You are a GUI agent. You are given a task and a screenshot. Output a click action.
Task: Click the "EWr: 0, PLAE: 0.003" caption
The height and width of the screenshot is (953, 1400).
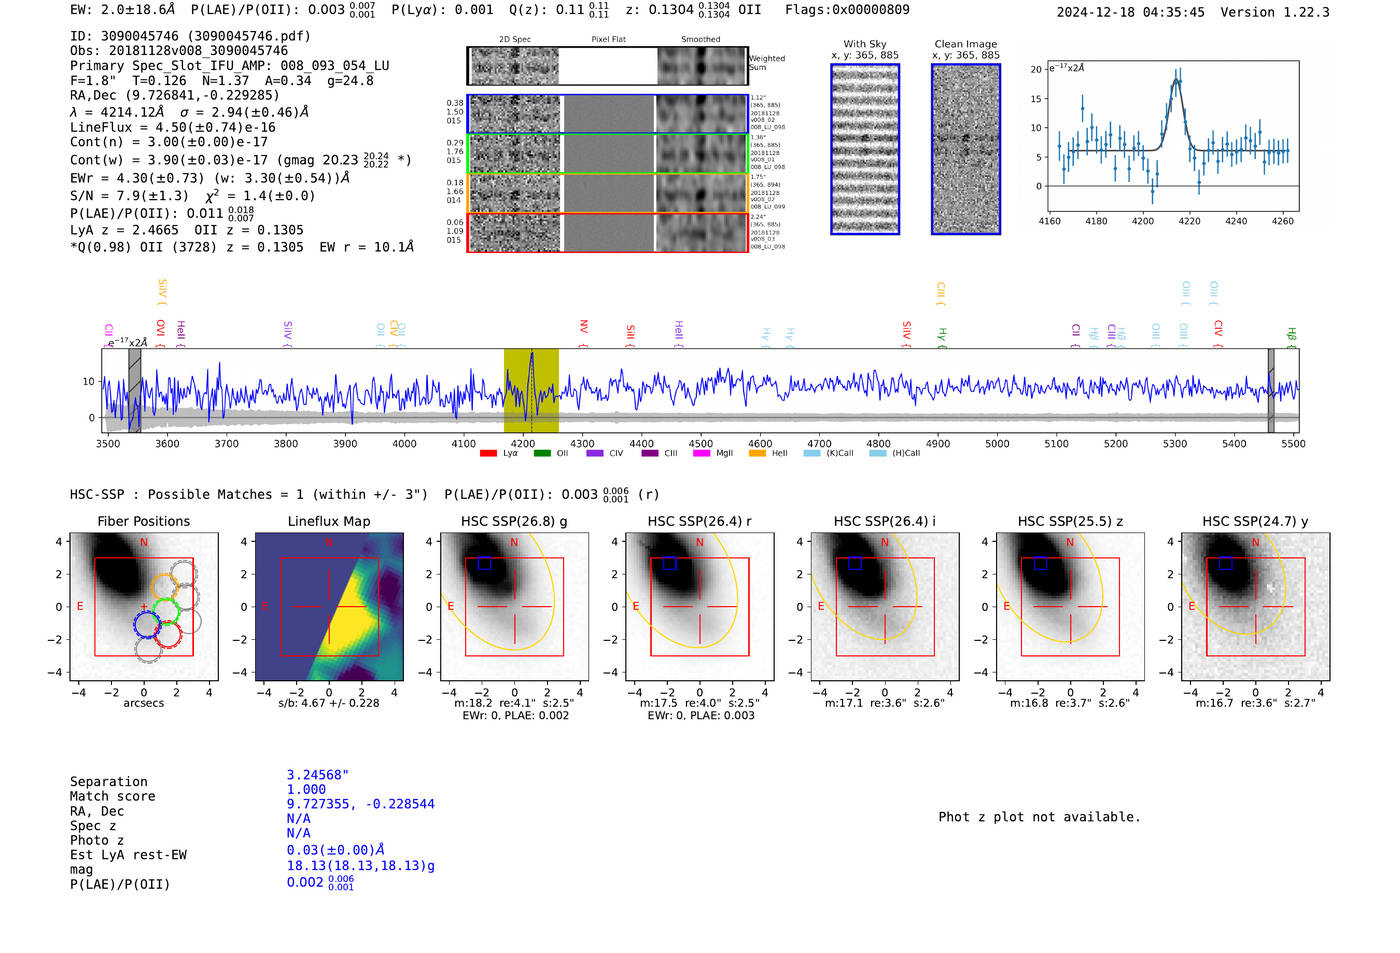click(x=701, y=716)
